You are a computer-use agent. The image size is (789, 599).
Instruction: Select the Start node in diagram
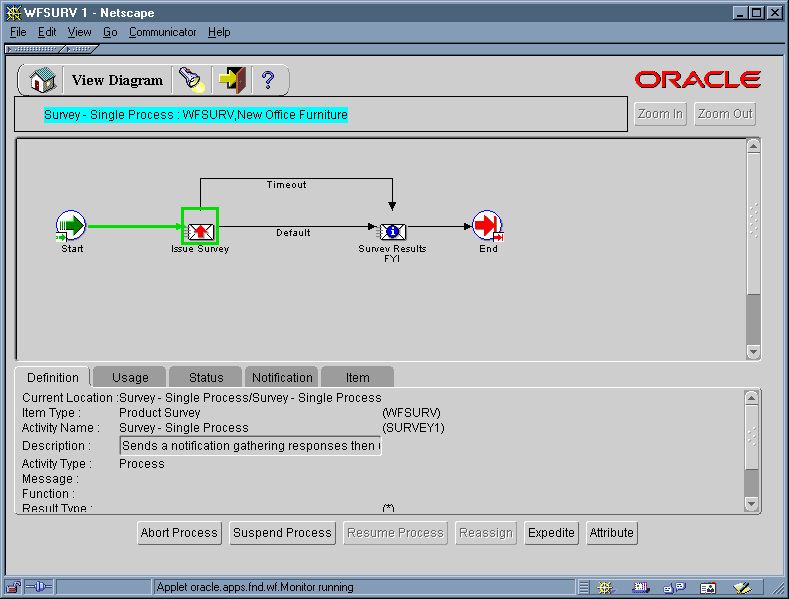click(x=71, y=226)
